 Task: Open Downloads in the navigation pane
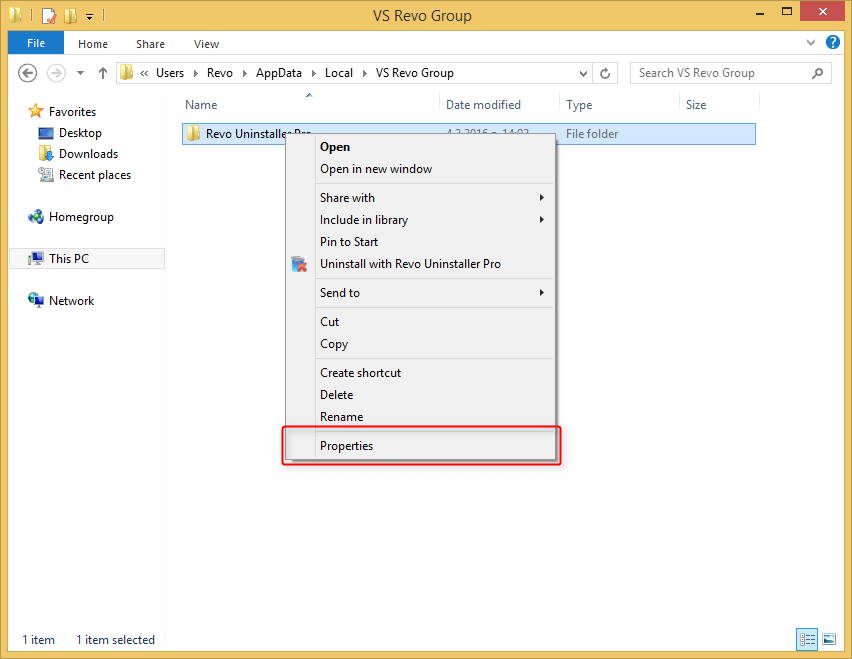88,154
